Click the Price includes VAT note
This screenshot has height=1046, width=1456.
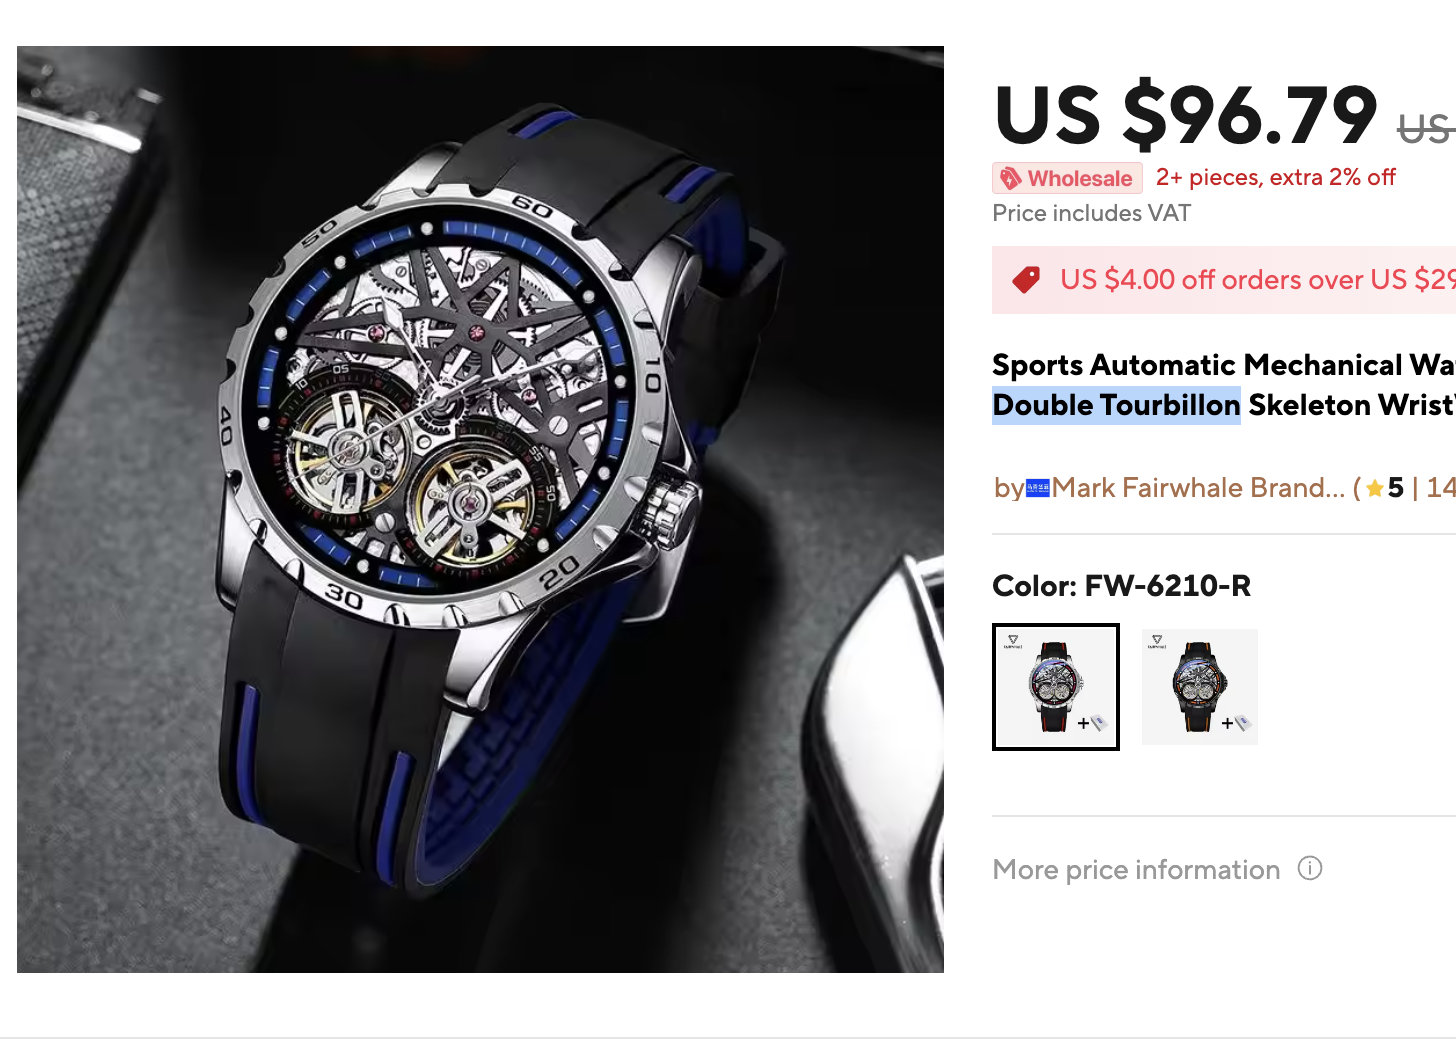click(1091, 213)
